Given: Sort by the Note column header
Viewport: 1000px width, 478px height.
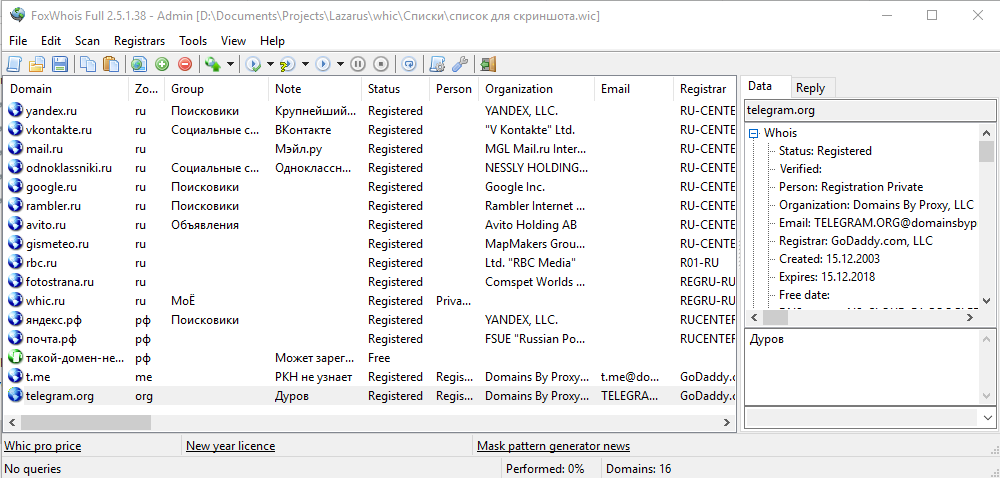Looking at the screenshot, I should (315, 89).
